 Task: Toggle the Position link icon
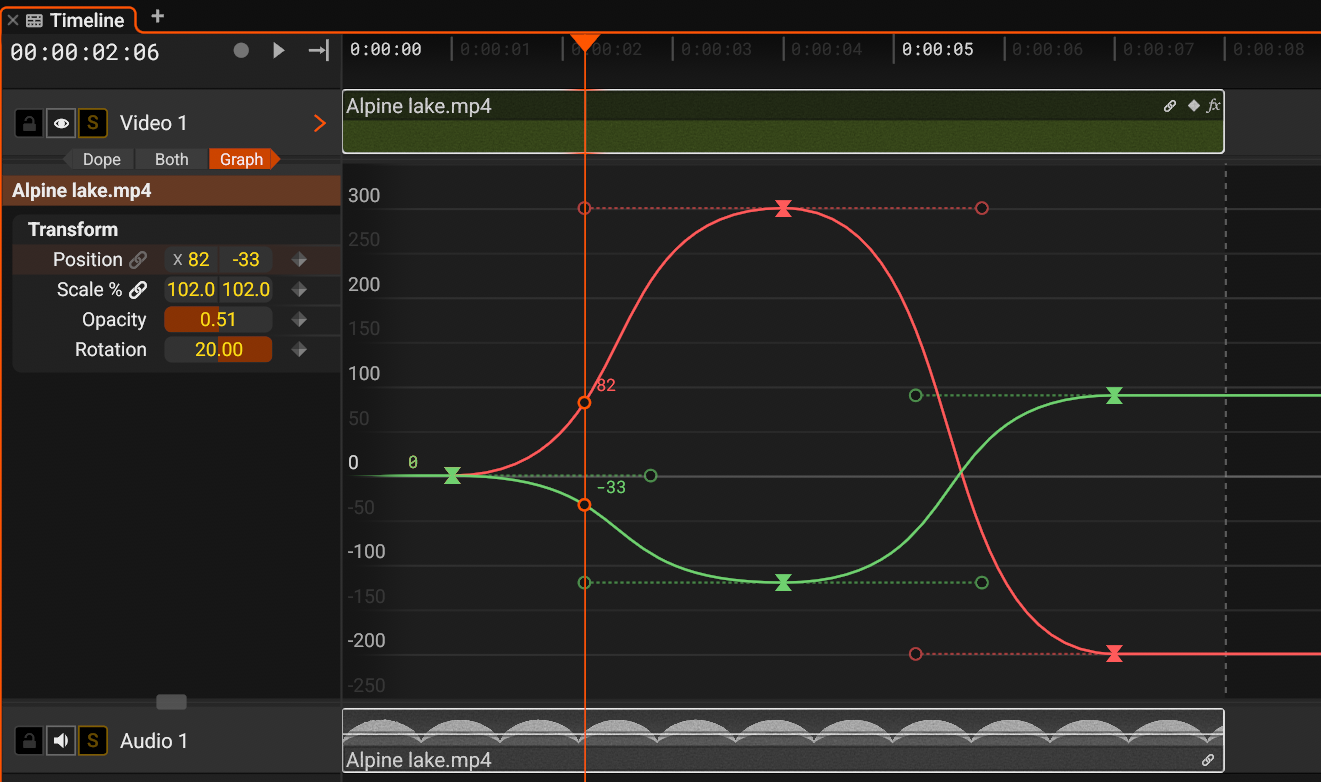pyautogui.click(x=138, y=260)
